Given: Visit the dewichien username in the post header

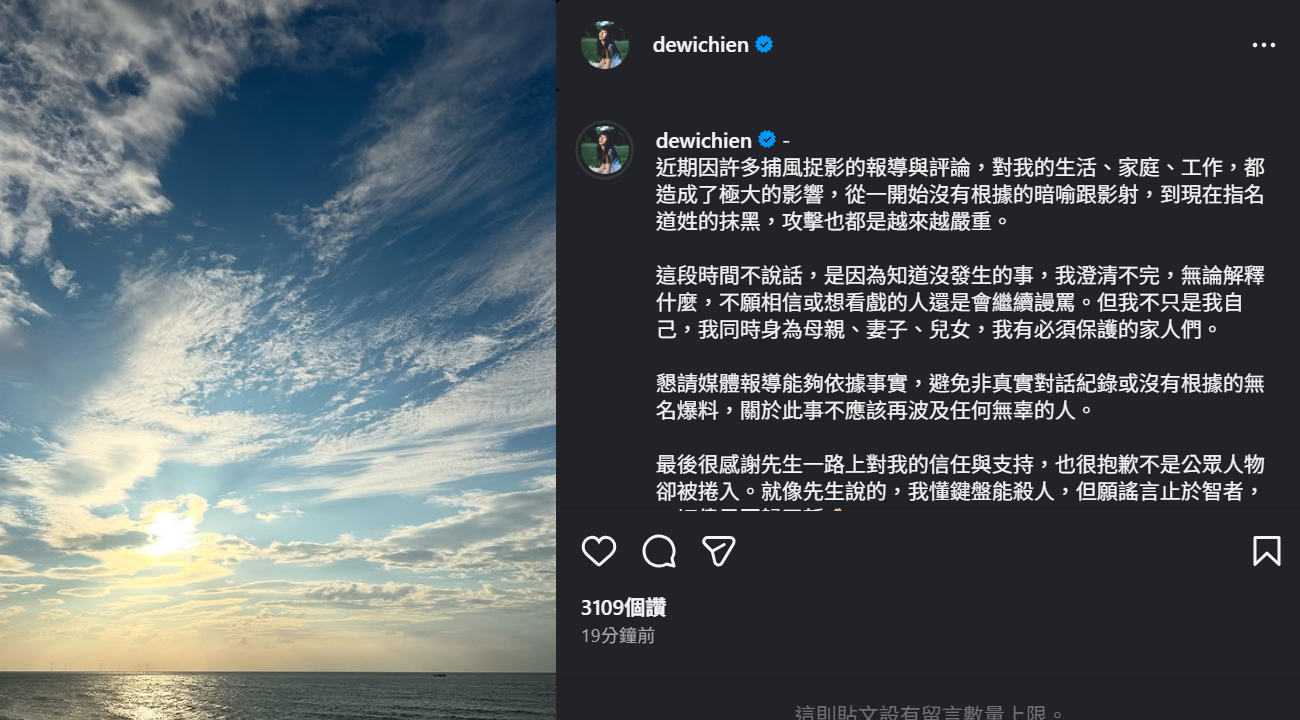Looking at the screenshot, I should tap(700, 45).
